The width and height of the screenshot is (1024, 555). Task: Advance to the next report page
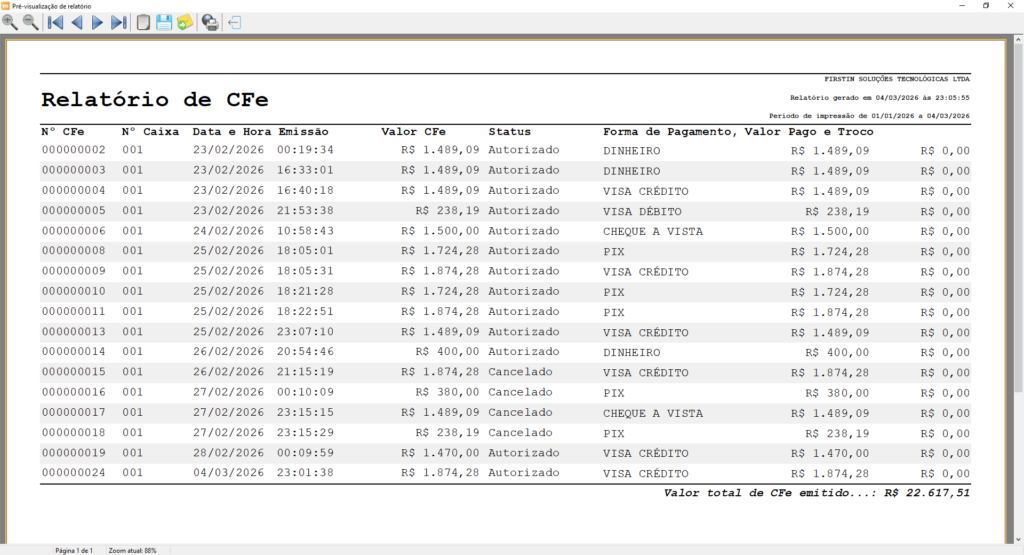coord(97,23)
